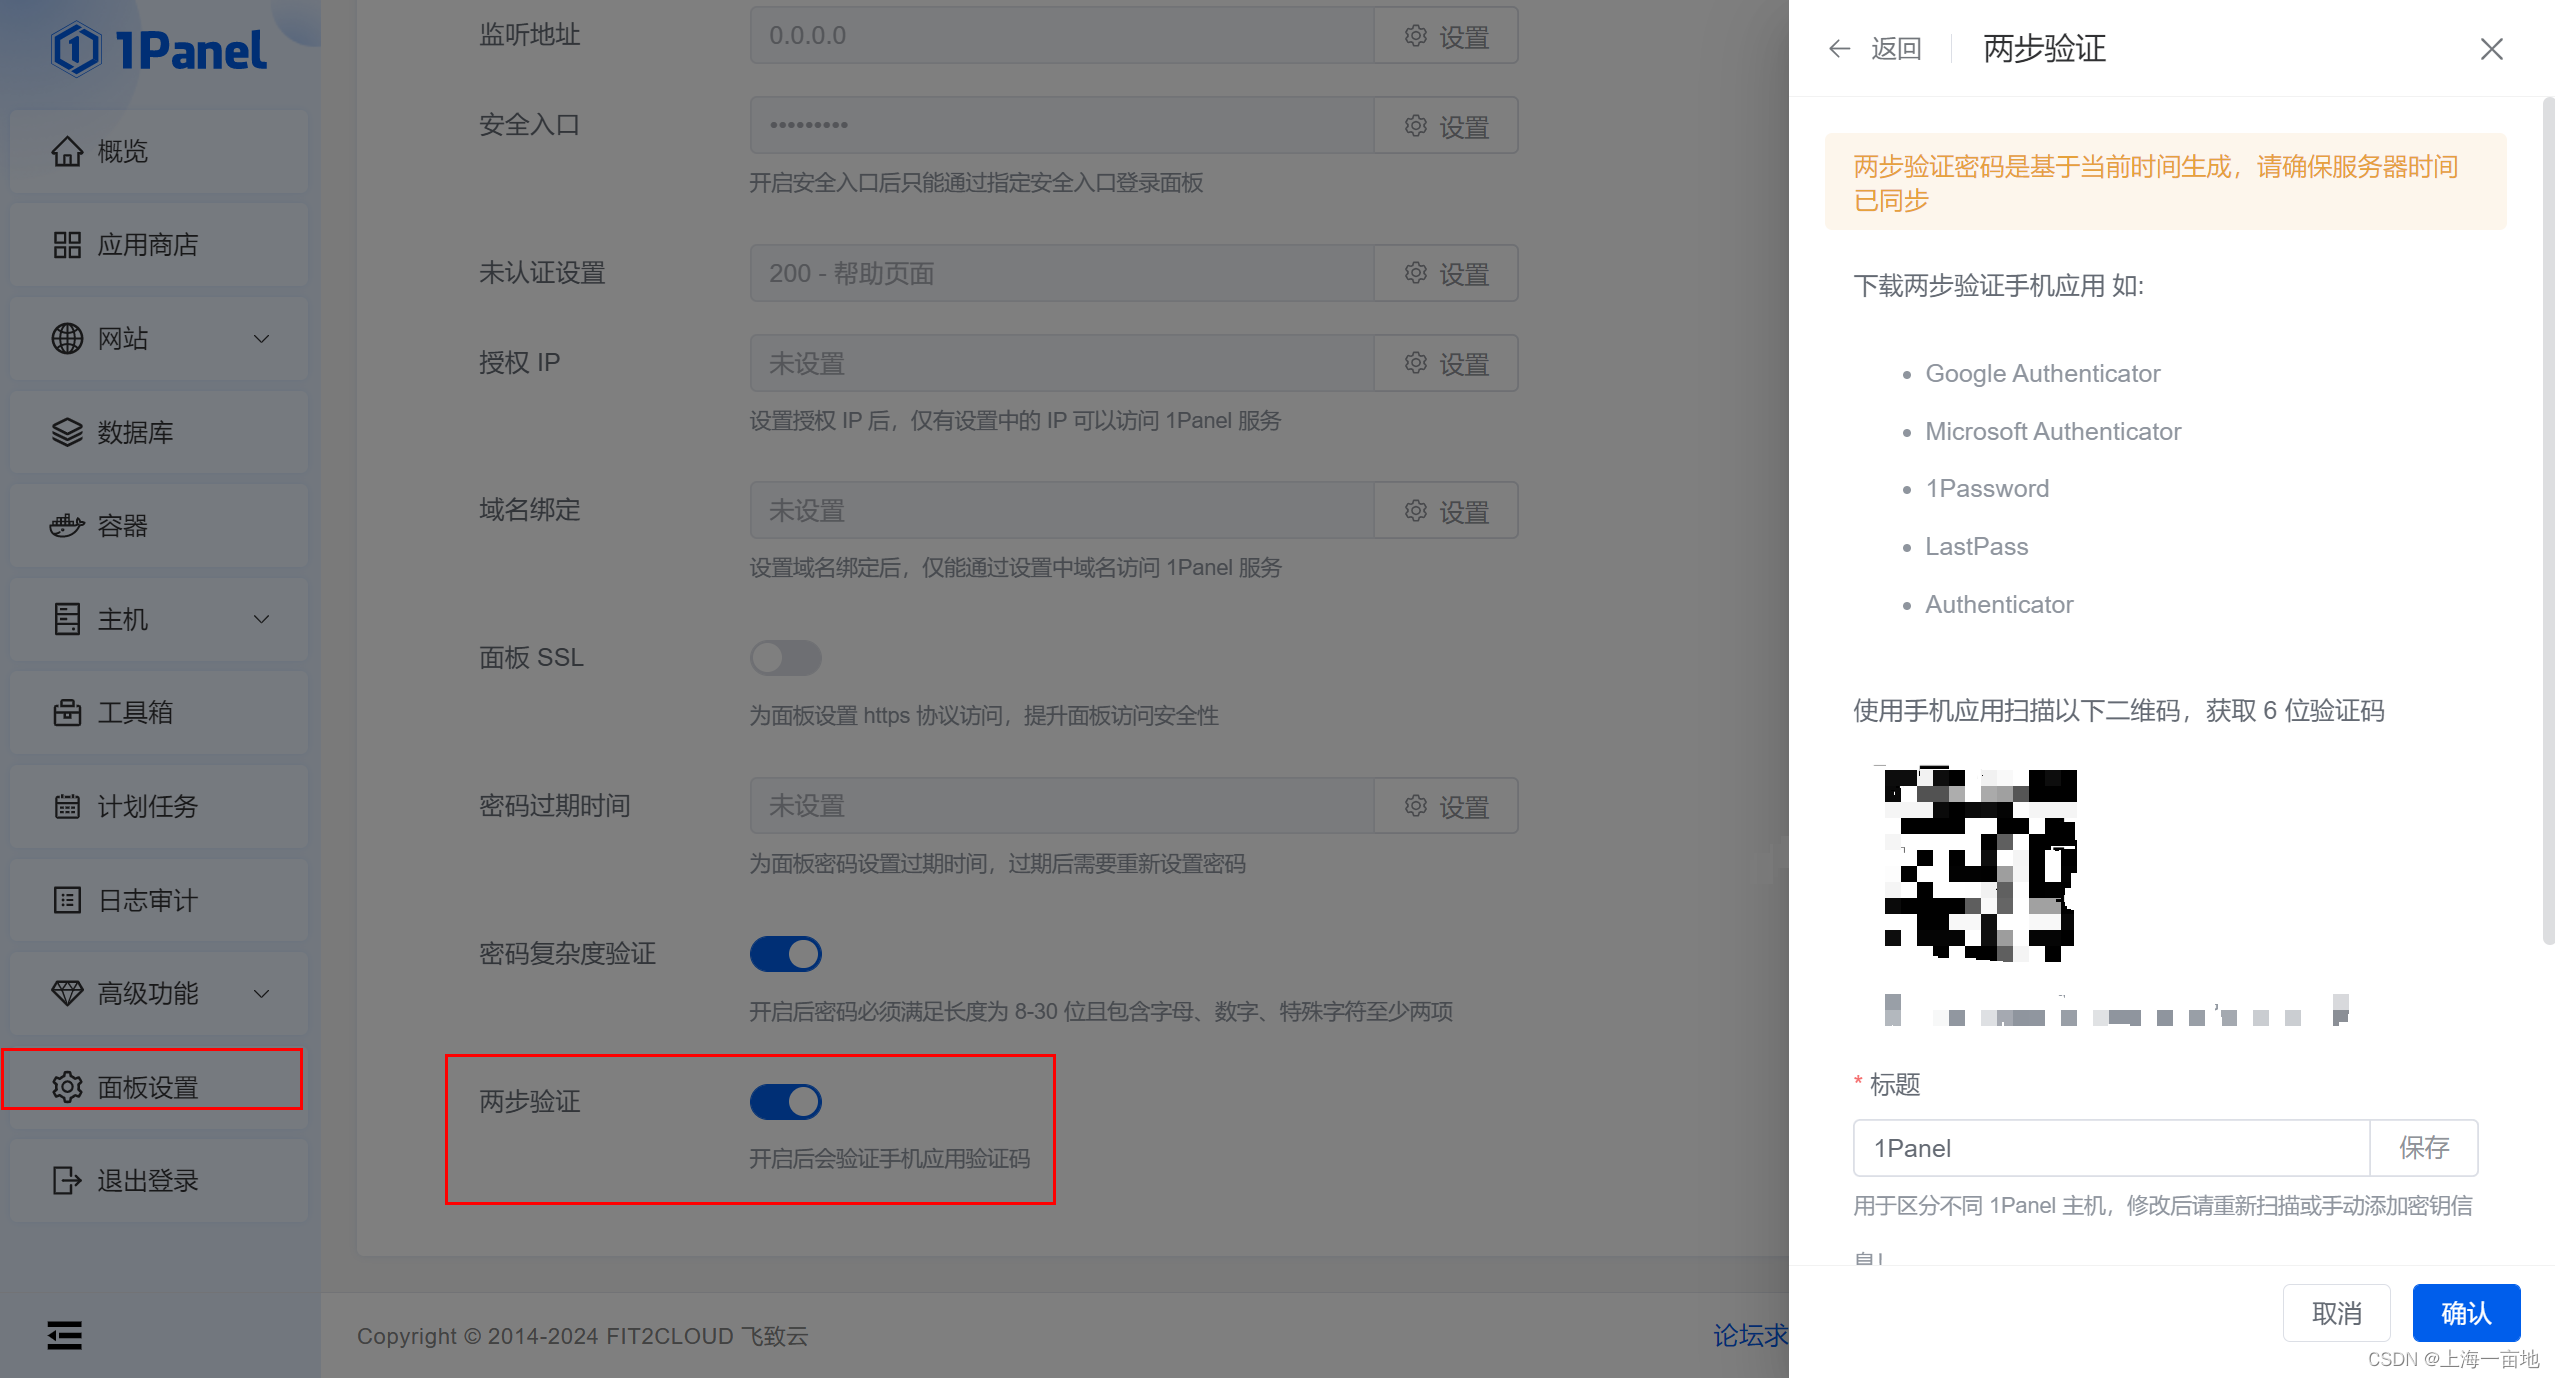Screen dimensions: 2555x1378
Task: Click the 确认 button
Action: [2466, 1313]
